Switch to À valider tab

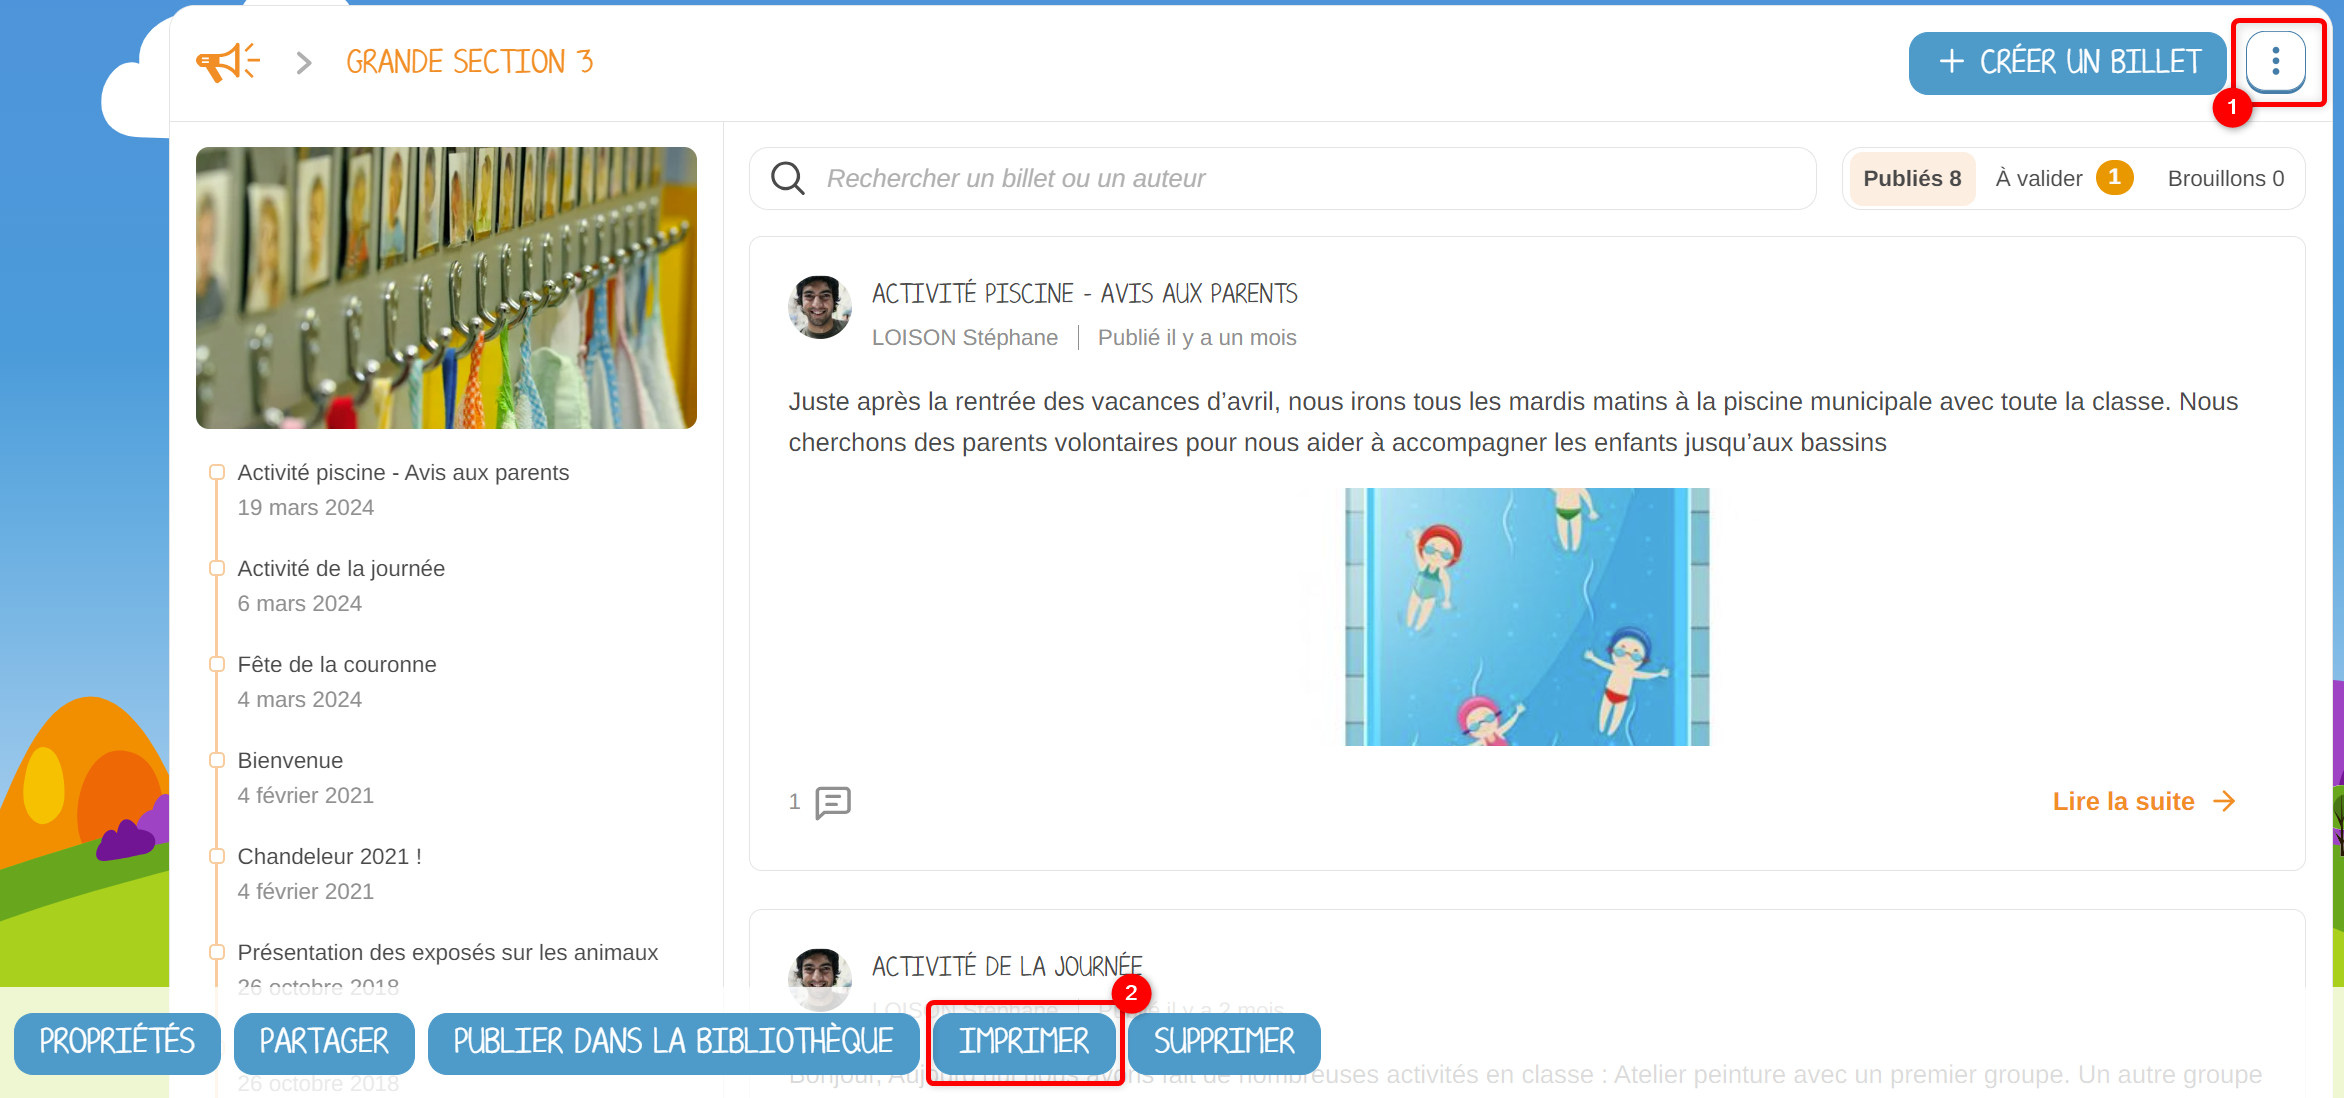pyautogui.click(x=2064, y=179)
